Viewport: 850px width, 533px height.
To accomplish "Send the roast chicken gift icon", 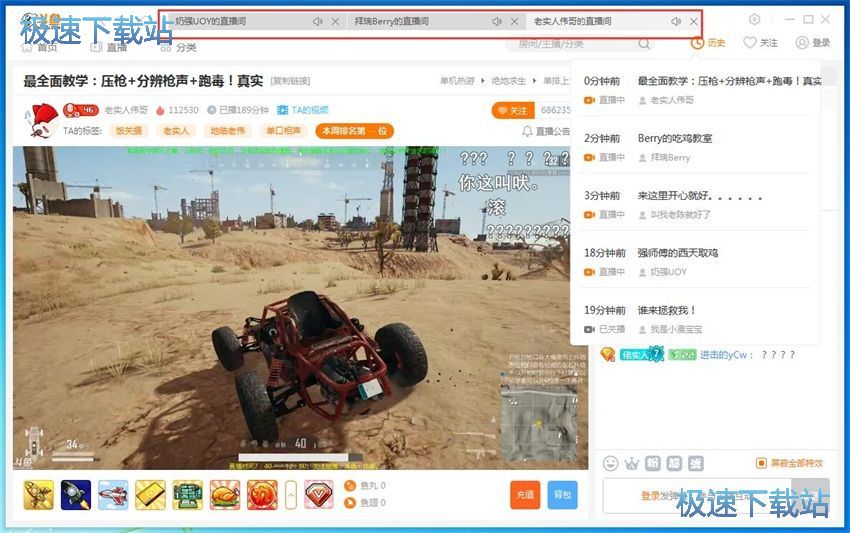I will [225, 495].
